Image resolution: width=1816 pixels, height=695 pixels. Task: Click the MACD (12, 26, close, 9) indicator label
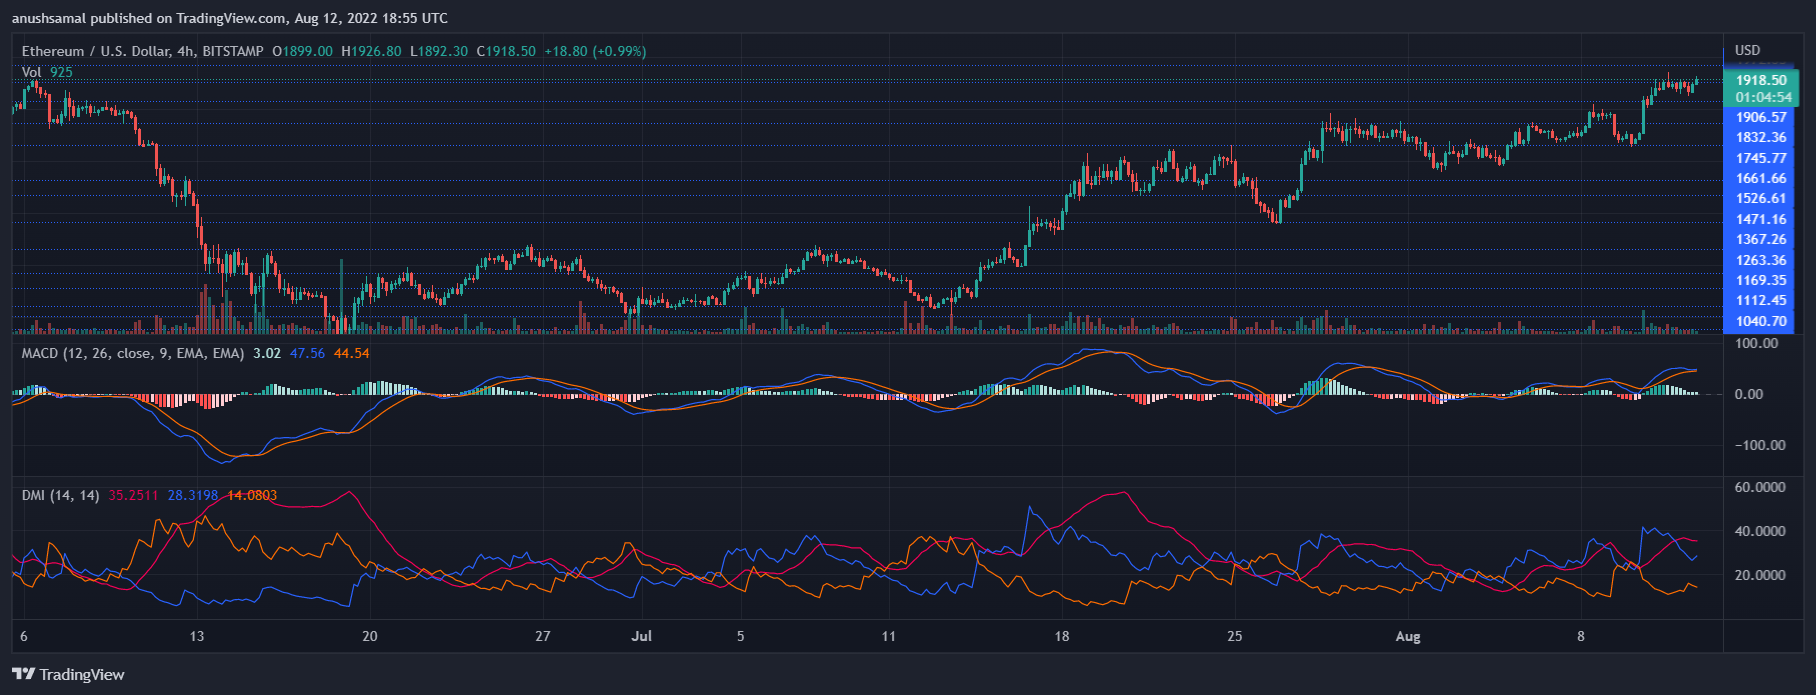133,353
